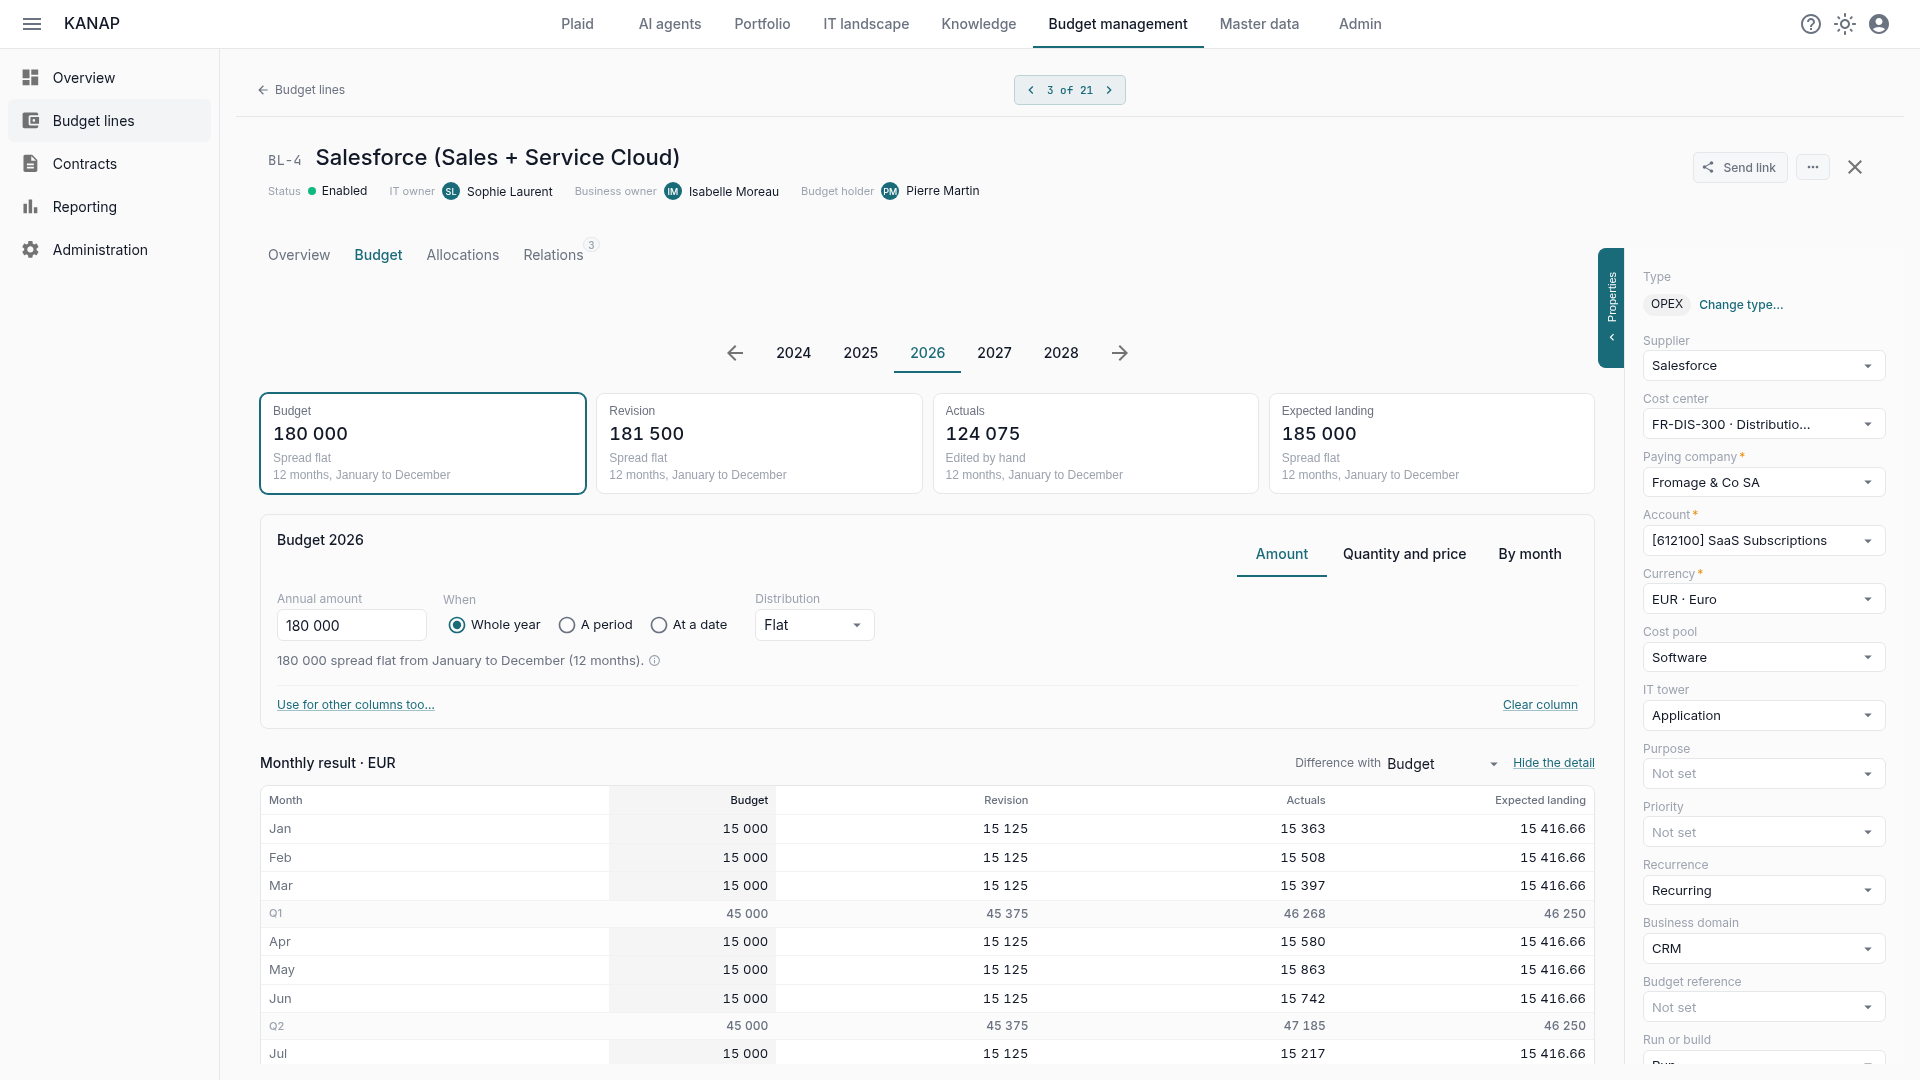Go to previous budget line with left chevron
The image size is (1920, 1080).
pyautogui.click(x=1031, y=90)
